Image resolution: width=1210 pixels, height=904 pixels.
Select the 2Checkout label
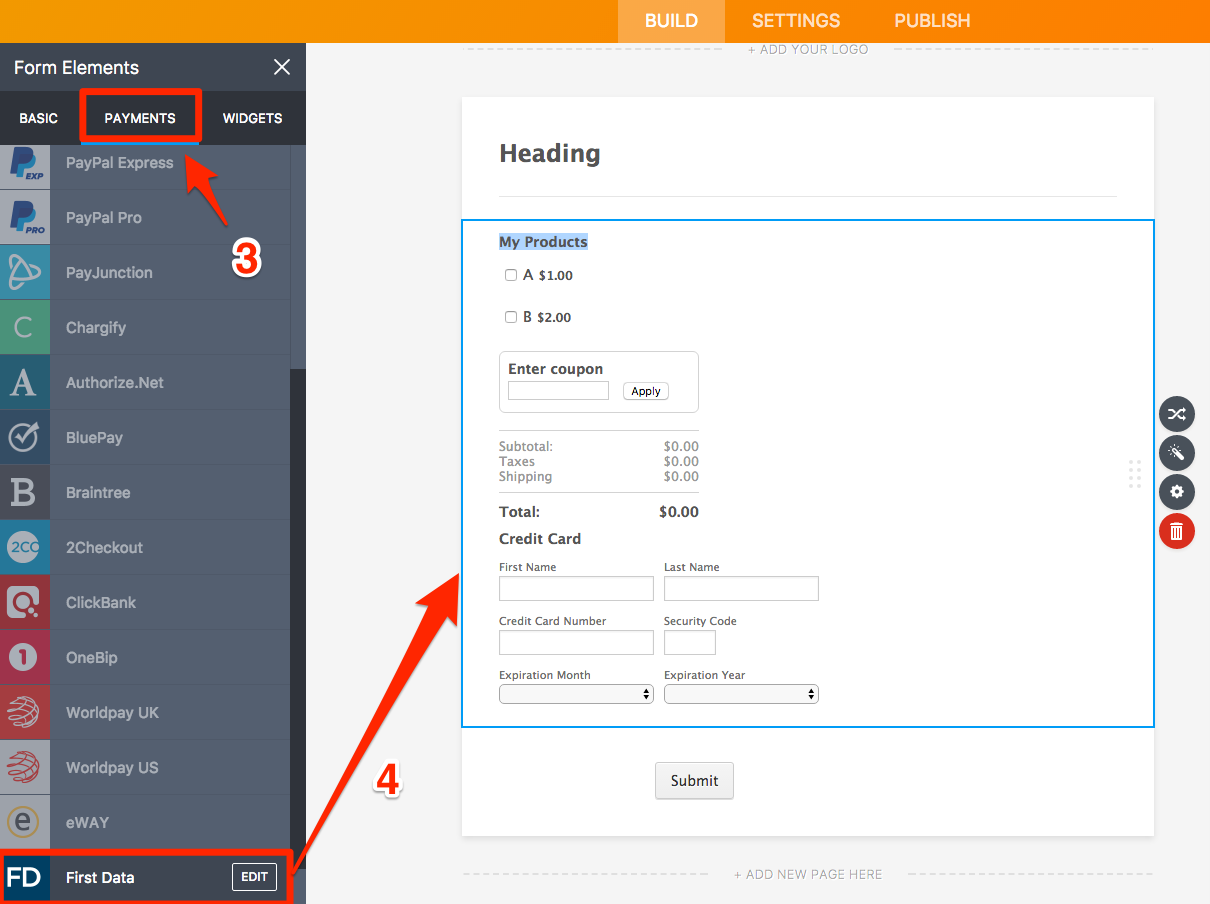(x=104, y=547)
